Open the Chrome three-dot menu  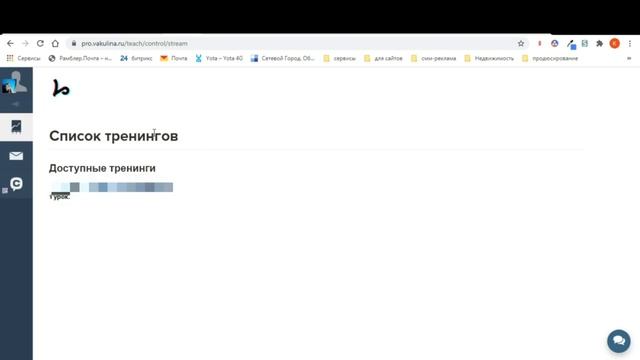tap(630, 43)
